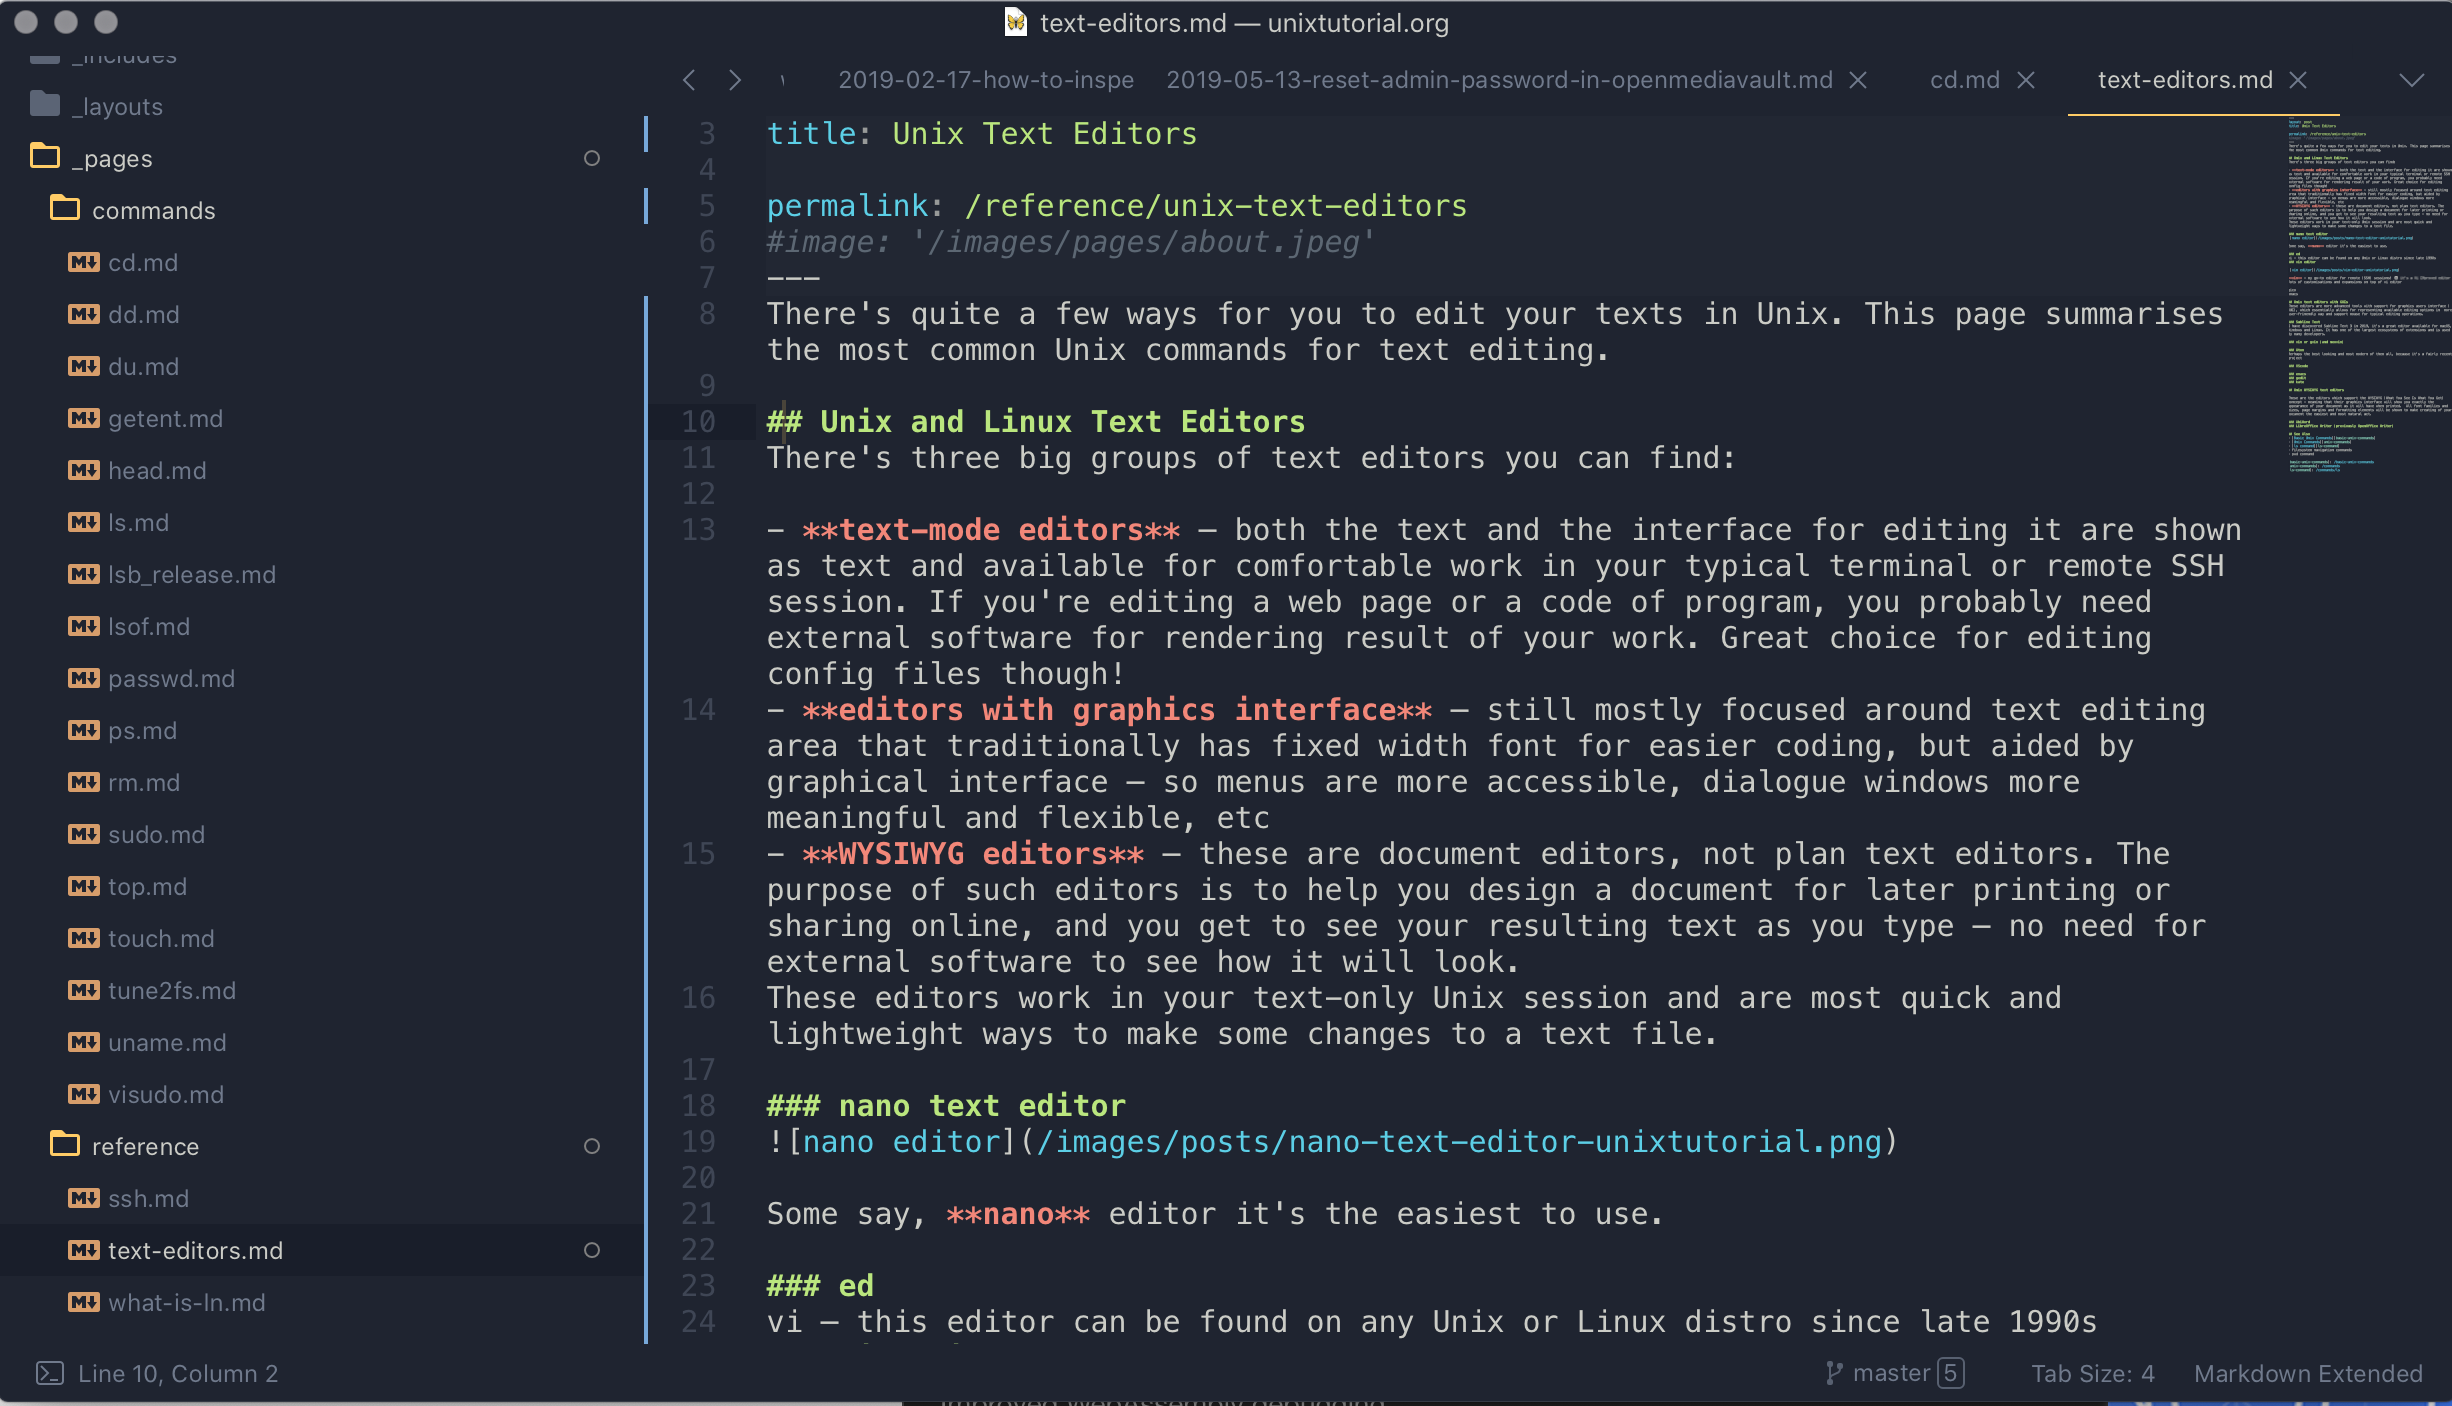The height and width of the screenshot is (1406, 2452).
Task: Click the back navigation arrow
Action: [x=689, y=80]
